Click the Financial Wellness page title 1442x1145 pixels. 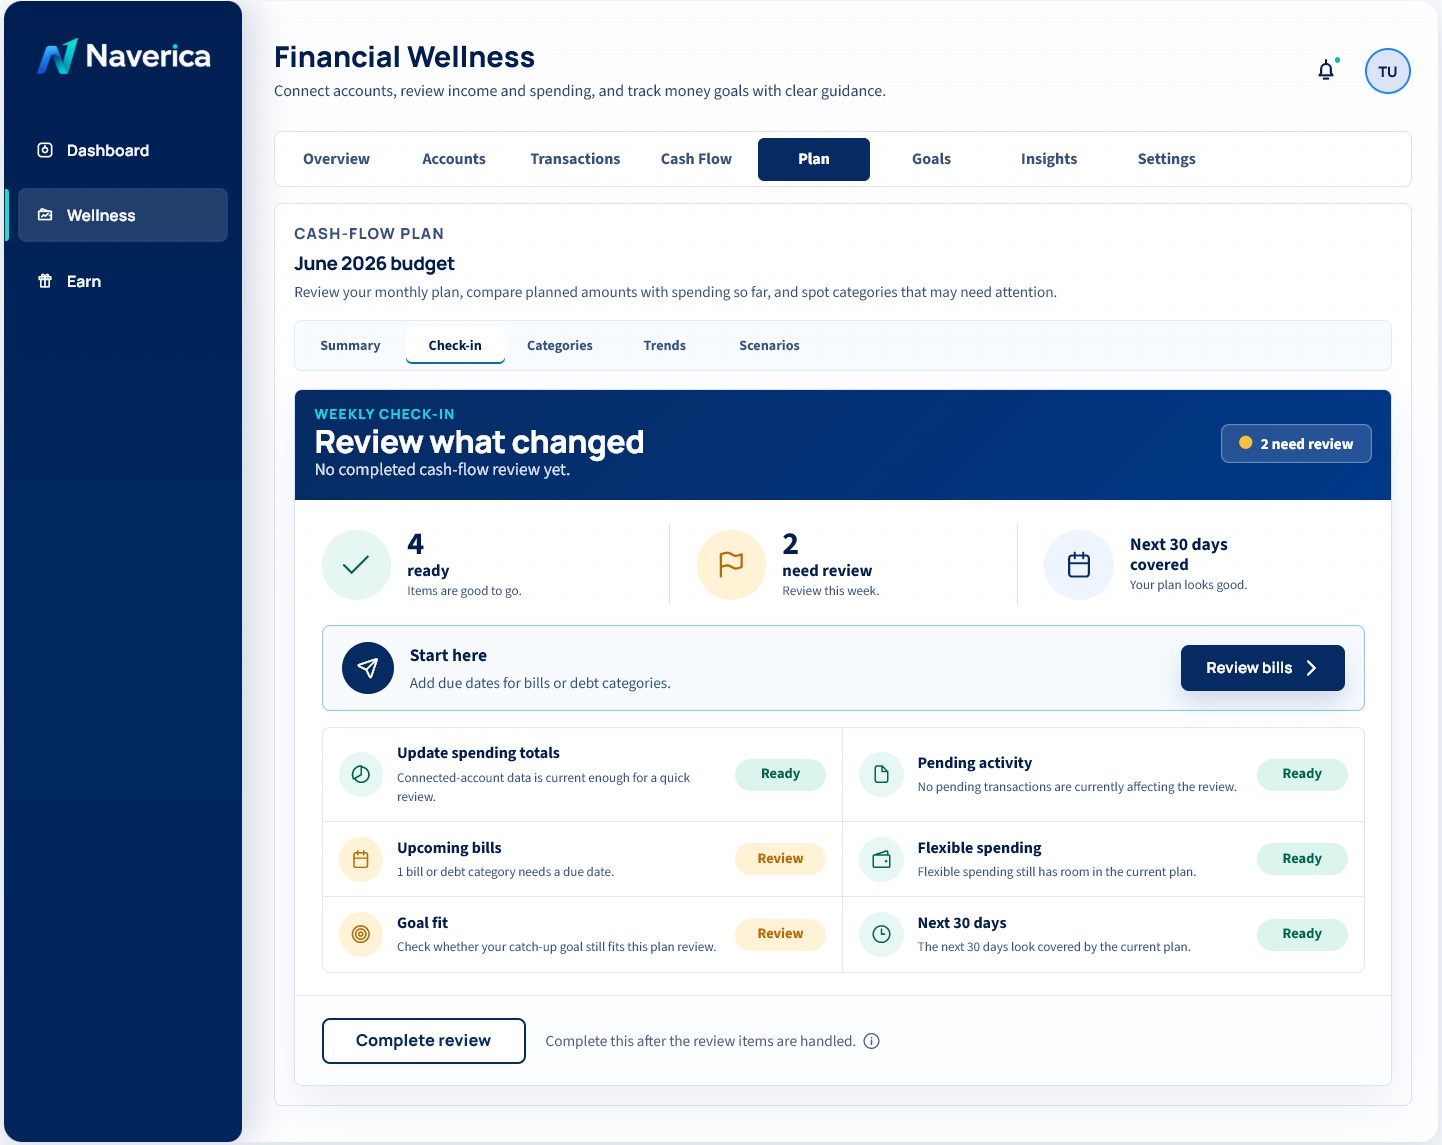click(404, 57)
